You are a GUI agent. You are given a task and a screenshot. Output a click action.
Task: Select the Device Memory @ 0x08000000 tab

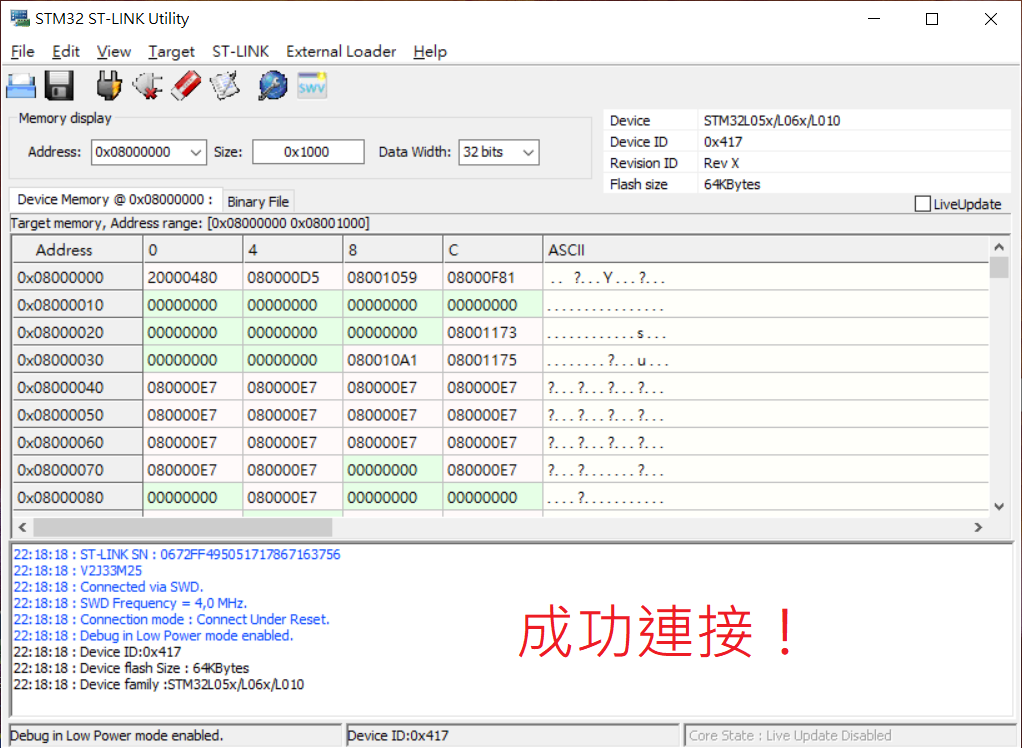click(x=115, y=199)
